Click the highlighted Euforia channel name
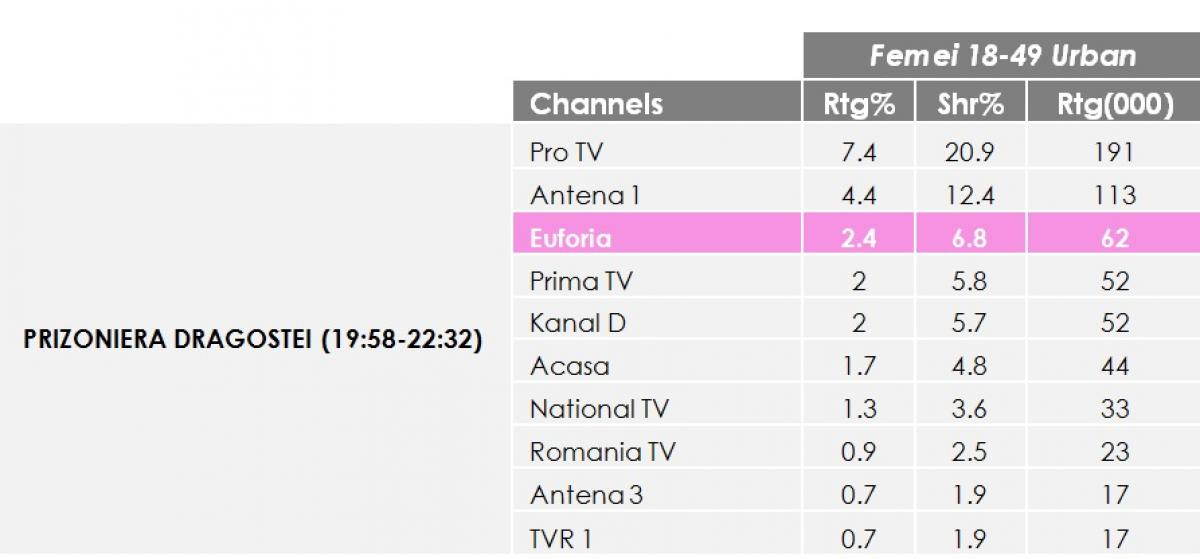Viewport: 1200px width, 559px height. click(570, 238)
